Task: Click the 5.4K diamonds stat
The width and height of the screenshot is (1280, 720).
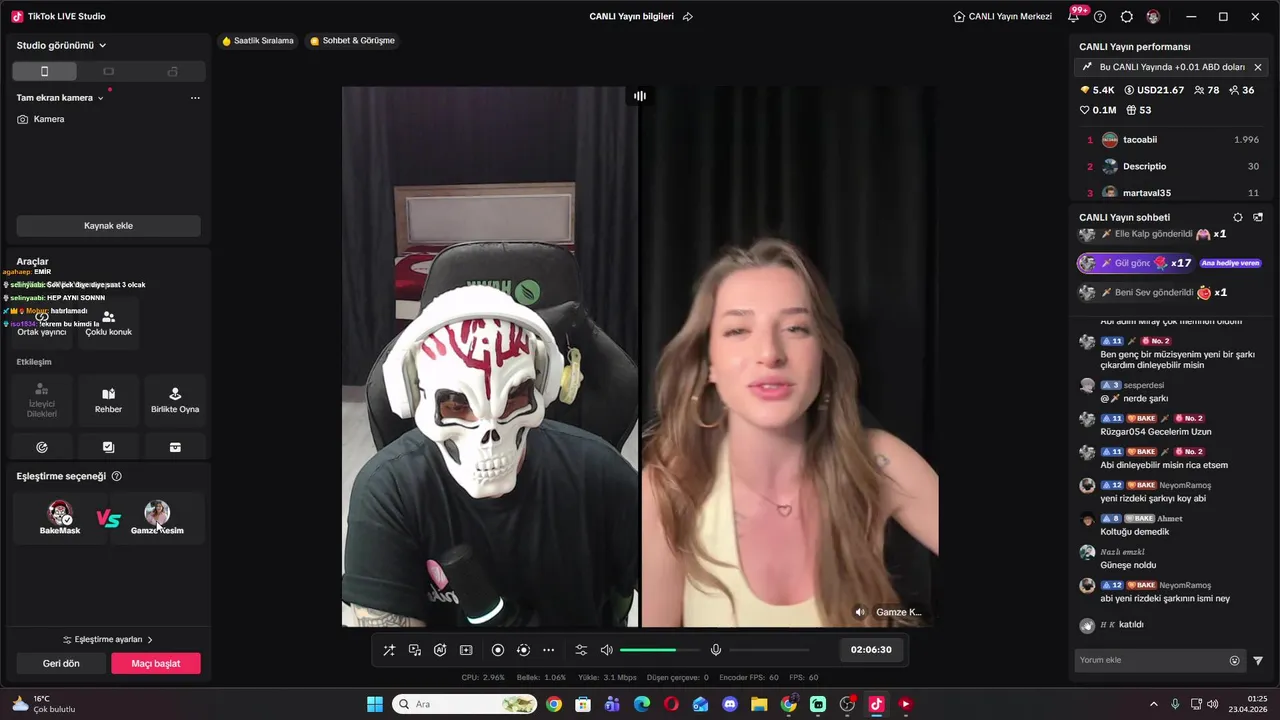Action: click(x=1097, y=90)
